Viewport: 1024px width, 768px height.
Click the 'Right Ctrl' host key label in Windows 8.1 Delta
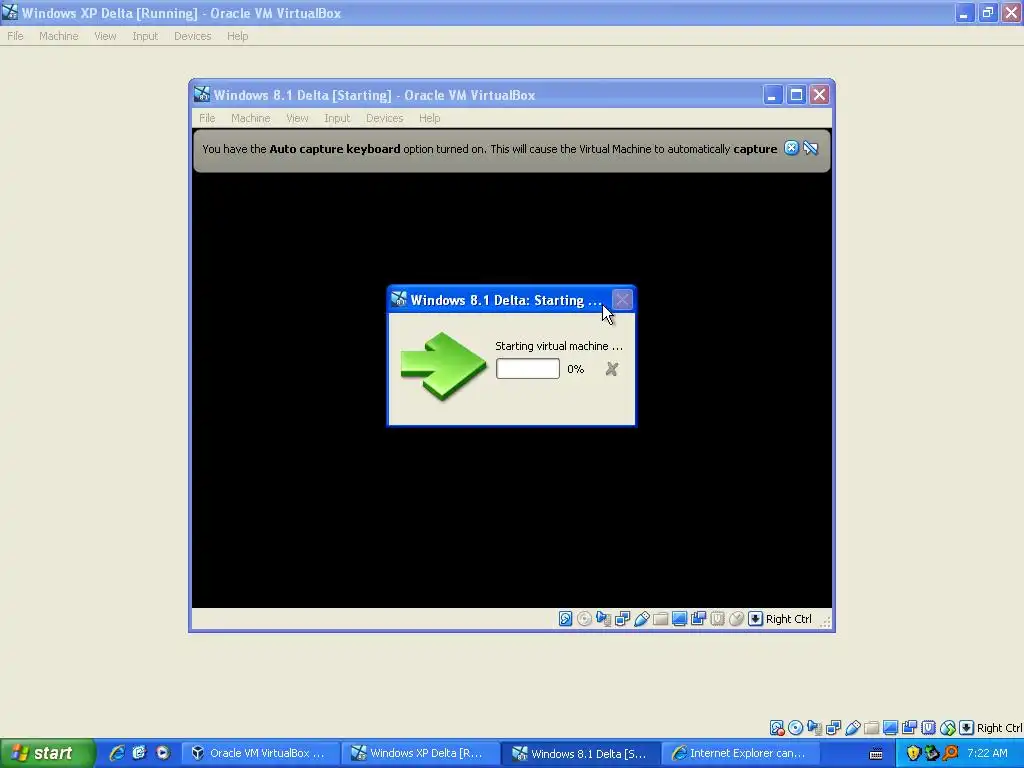click(788, 619)
